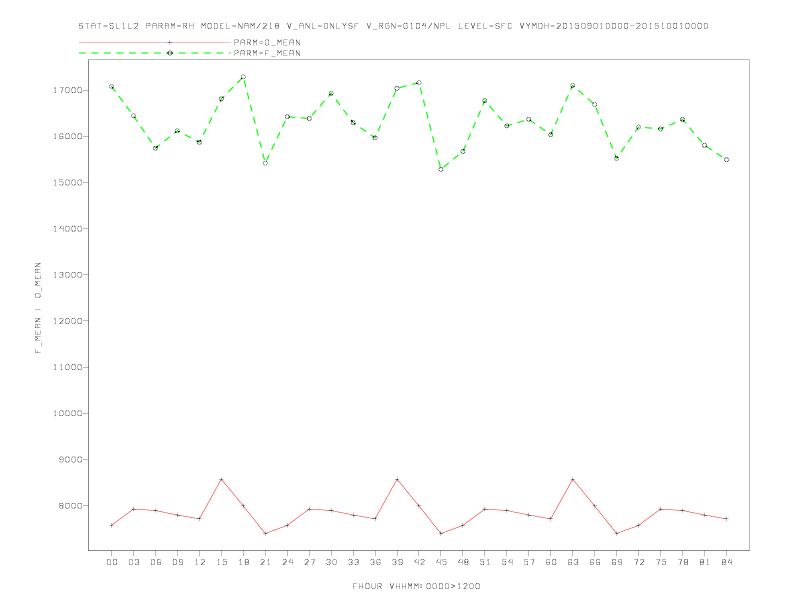Viewport: 792px width, 612px height.
Task: Click the 45 forecast hour tick label
Action: [441, 562]
